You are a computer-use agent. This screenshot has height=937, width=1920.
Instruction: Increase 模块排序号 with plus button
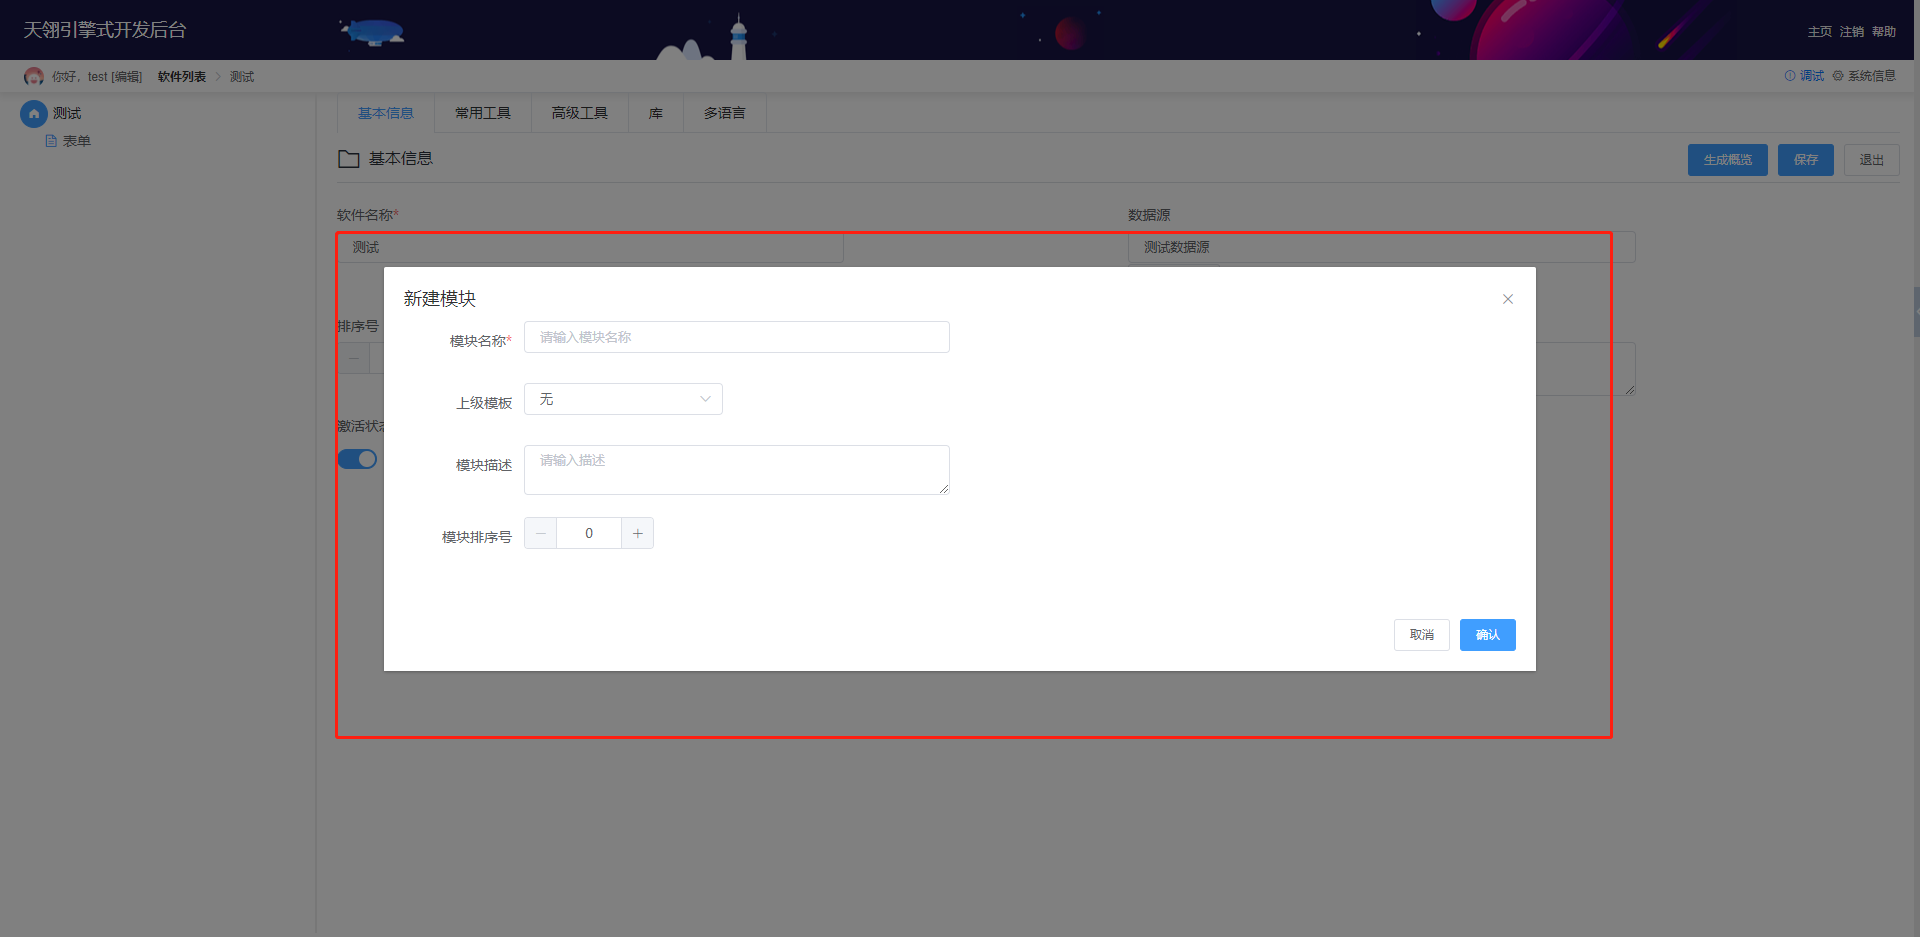(637, 534)
